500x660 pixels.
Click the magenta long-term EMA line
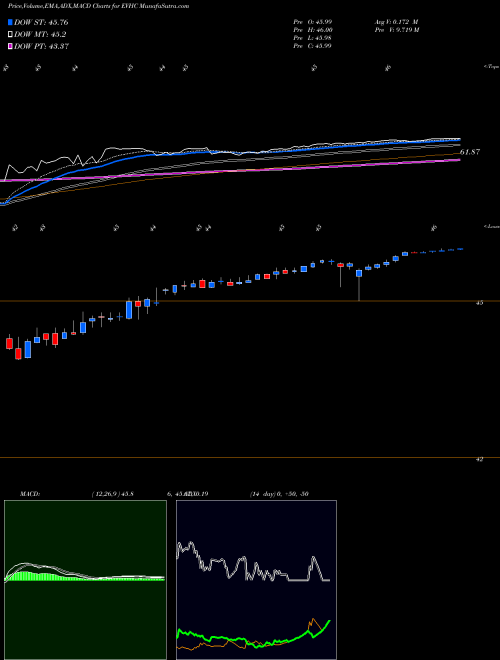point(231,170)
